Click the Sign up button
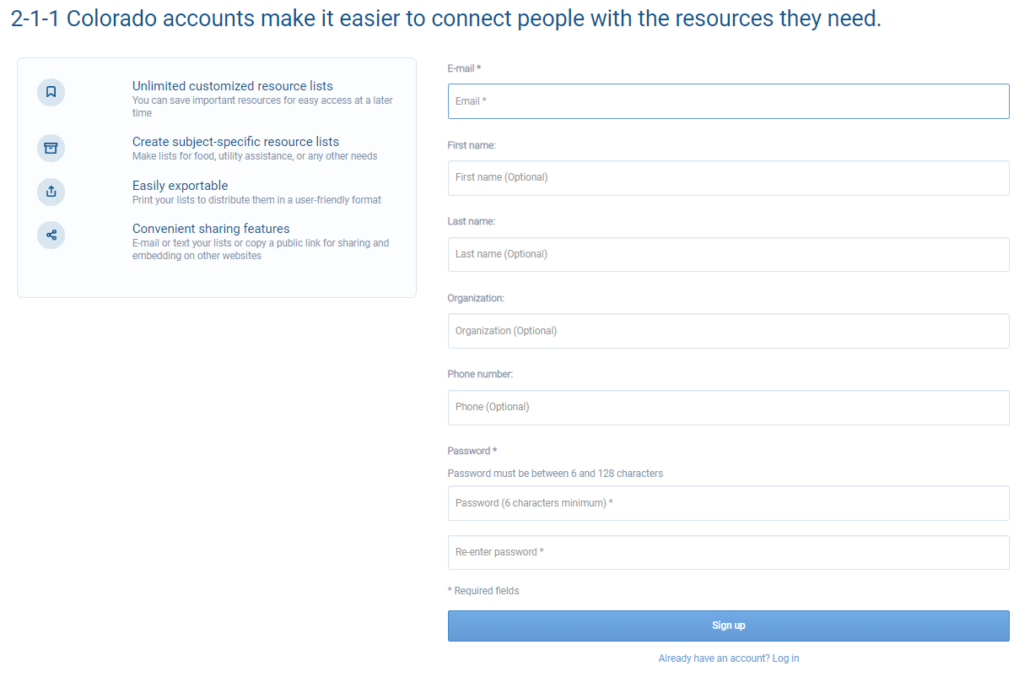The image size is (1030, 688). (x=728, y=626)
